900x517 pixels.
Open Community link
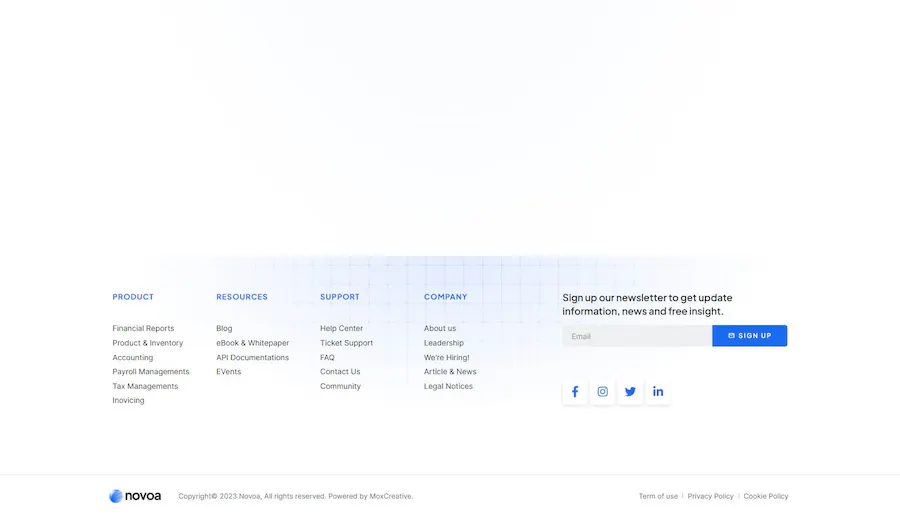340,386
